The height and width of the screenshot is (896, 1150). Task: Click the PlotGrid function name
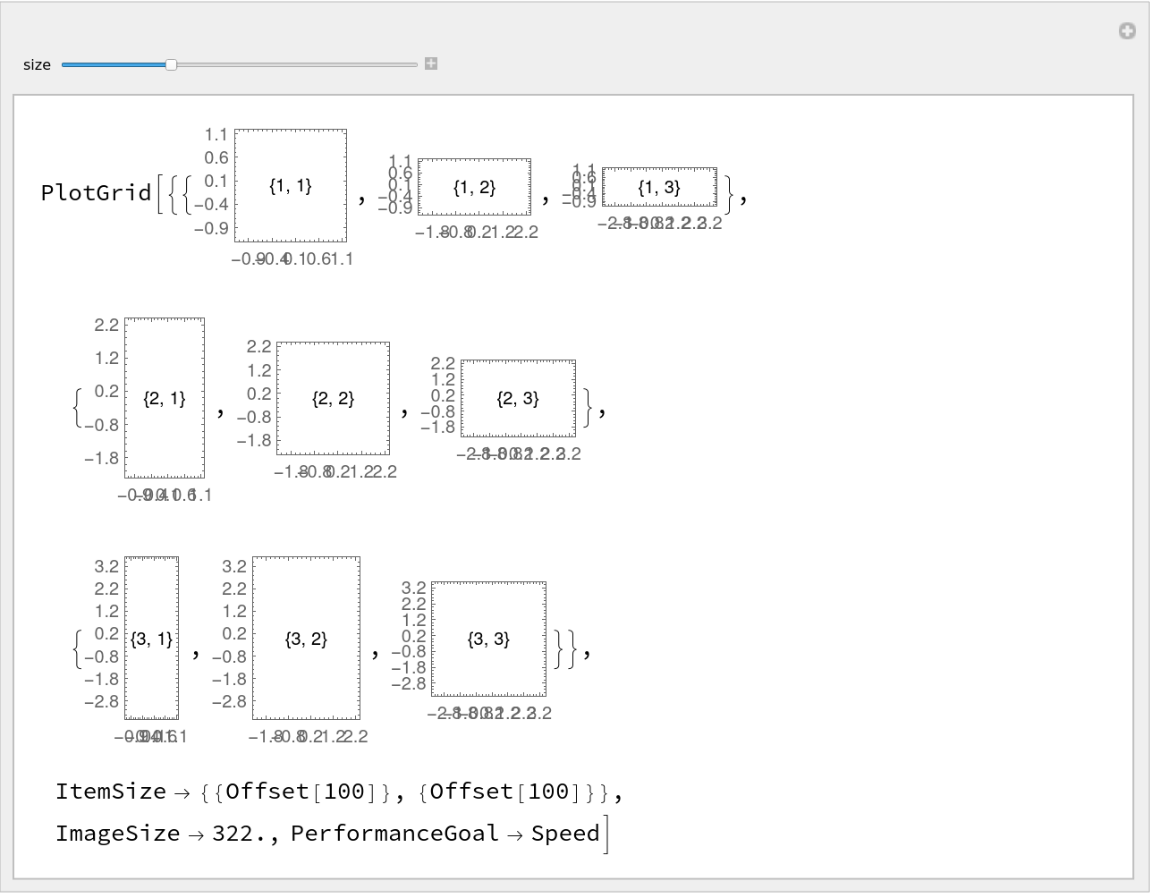[96, 193]
